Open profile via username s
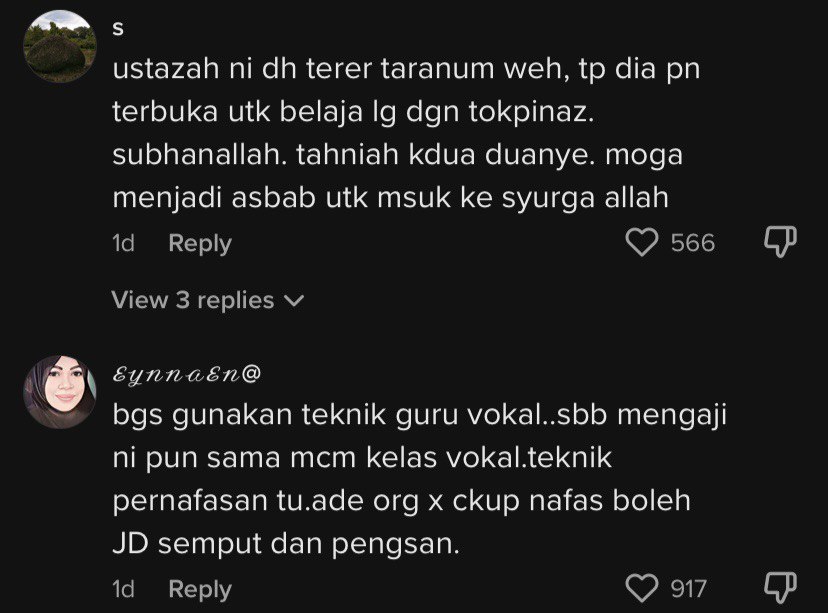The height and width of the screenshot is (613, 828). point(118,29)
